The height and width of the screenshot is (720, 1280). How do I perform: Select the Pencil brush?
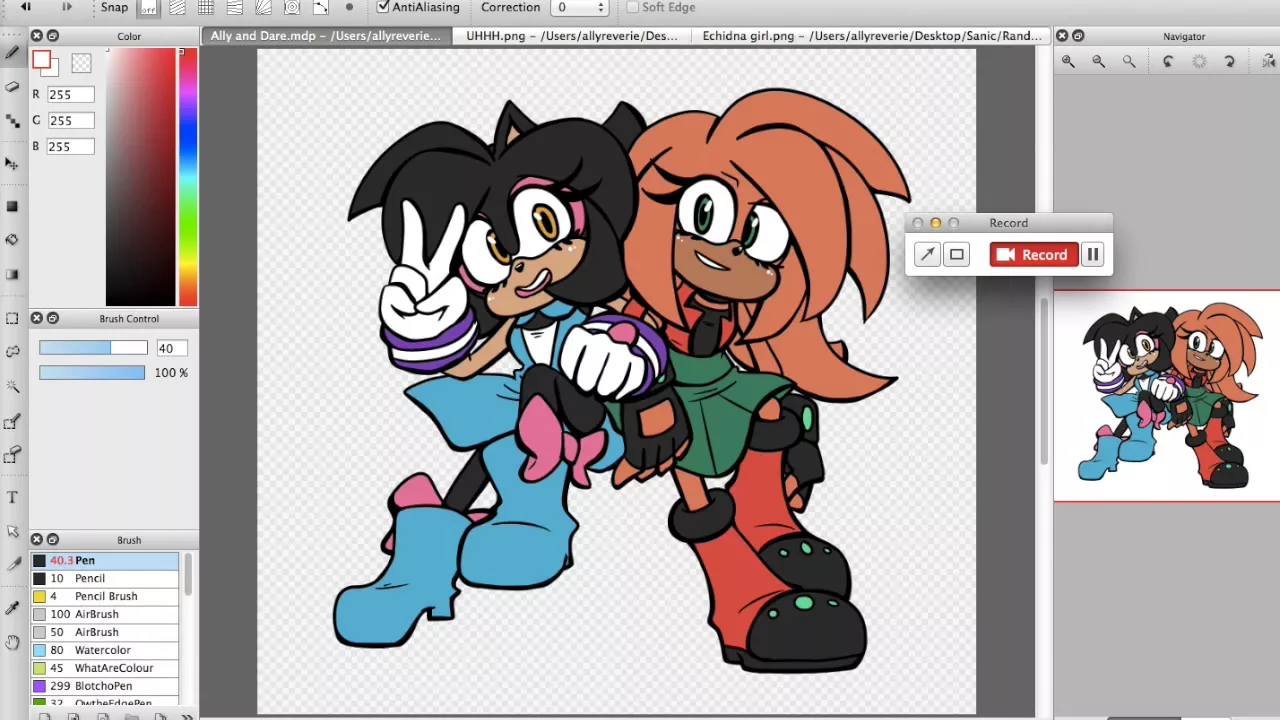click(x=104, y=579)
